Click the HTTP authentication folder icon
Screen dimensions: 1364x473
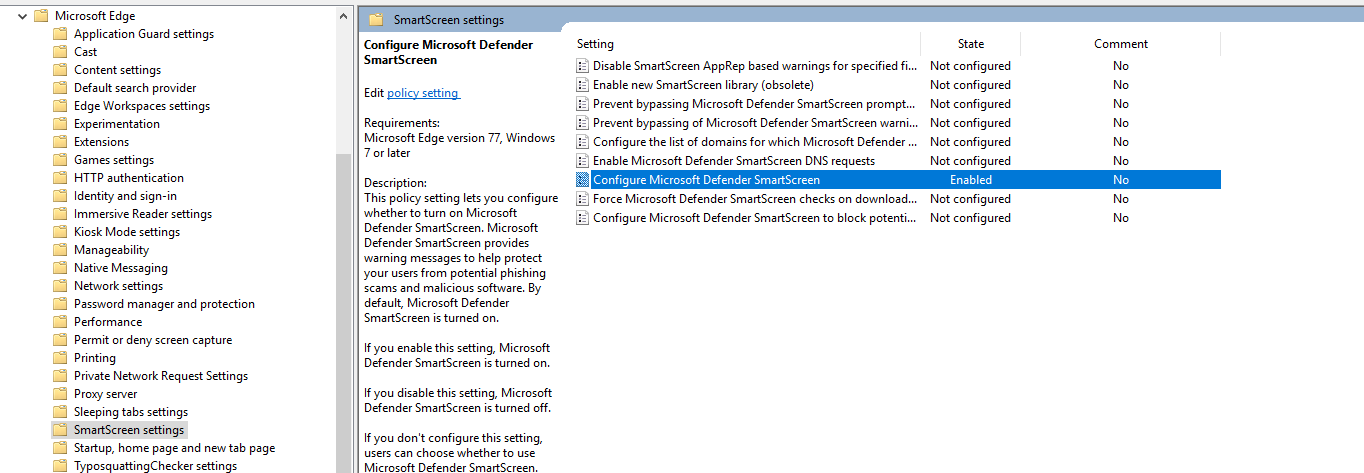click(60, 178)
